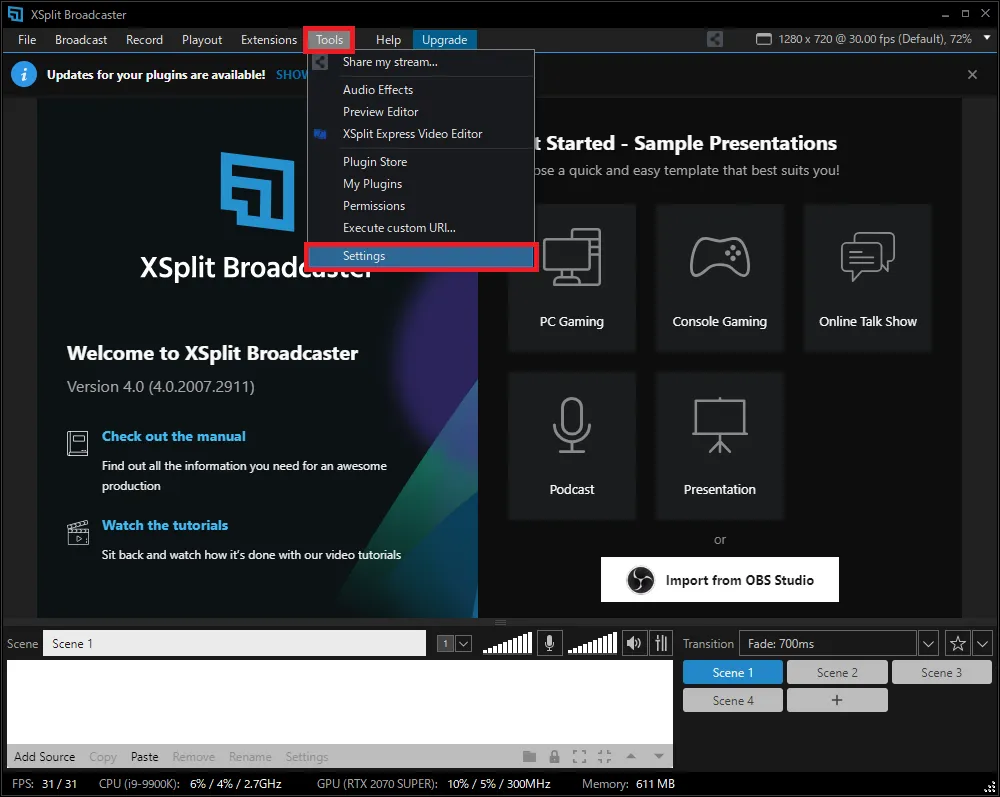Click the SHOW link in notification
The width and height of the screenshot is (1000, 797).
[x=292, y=75]
